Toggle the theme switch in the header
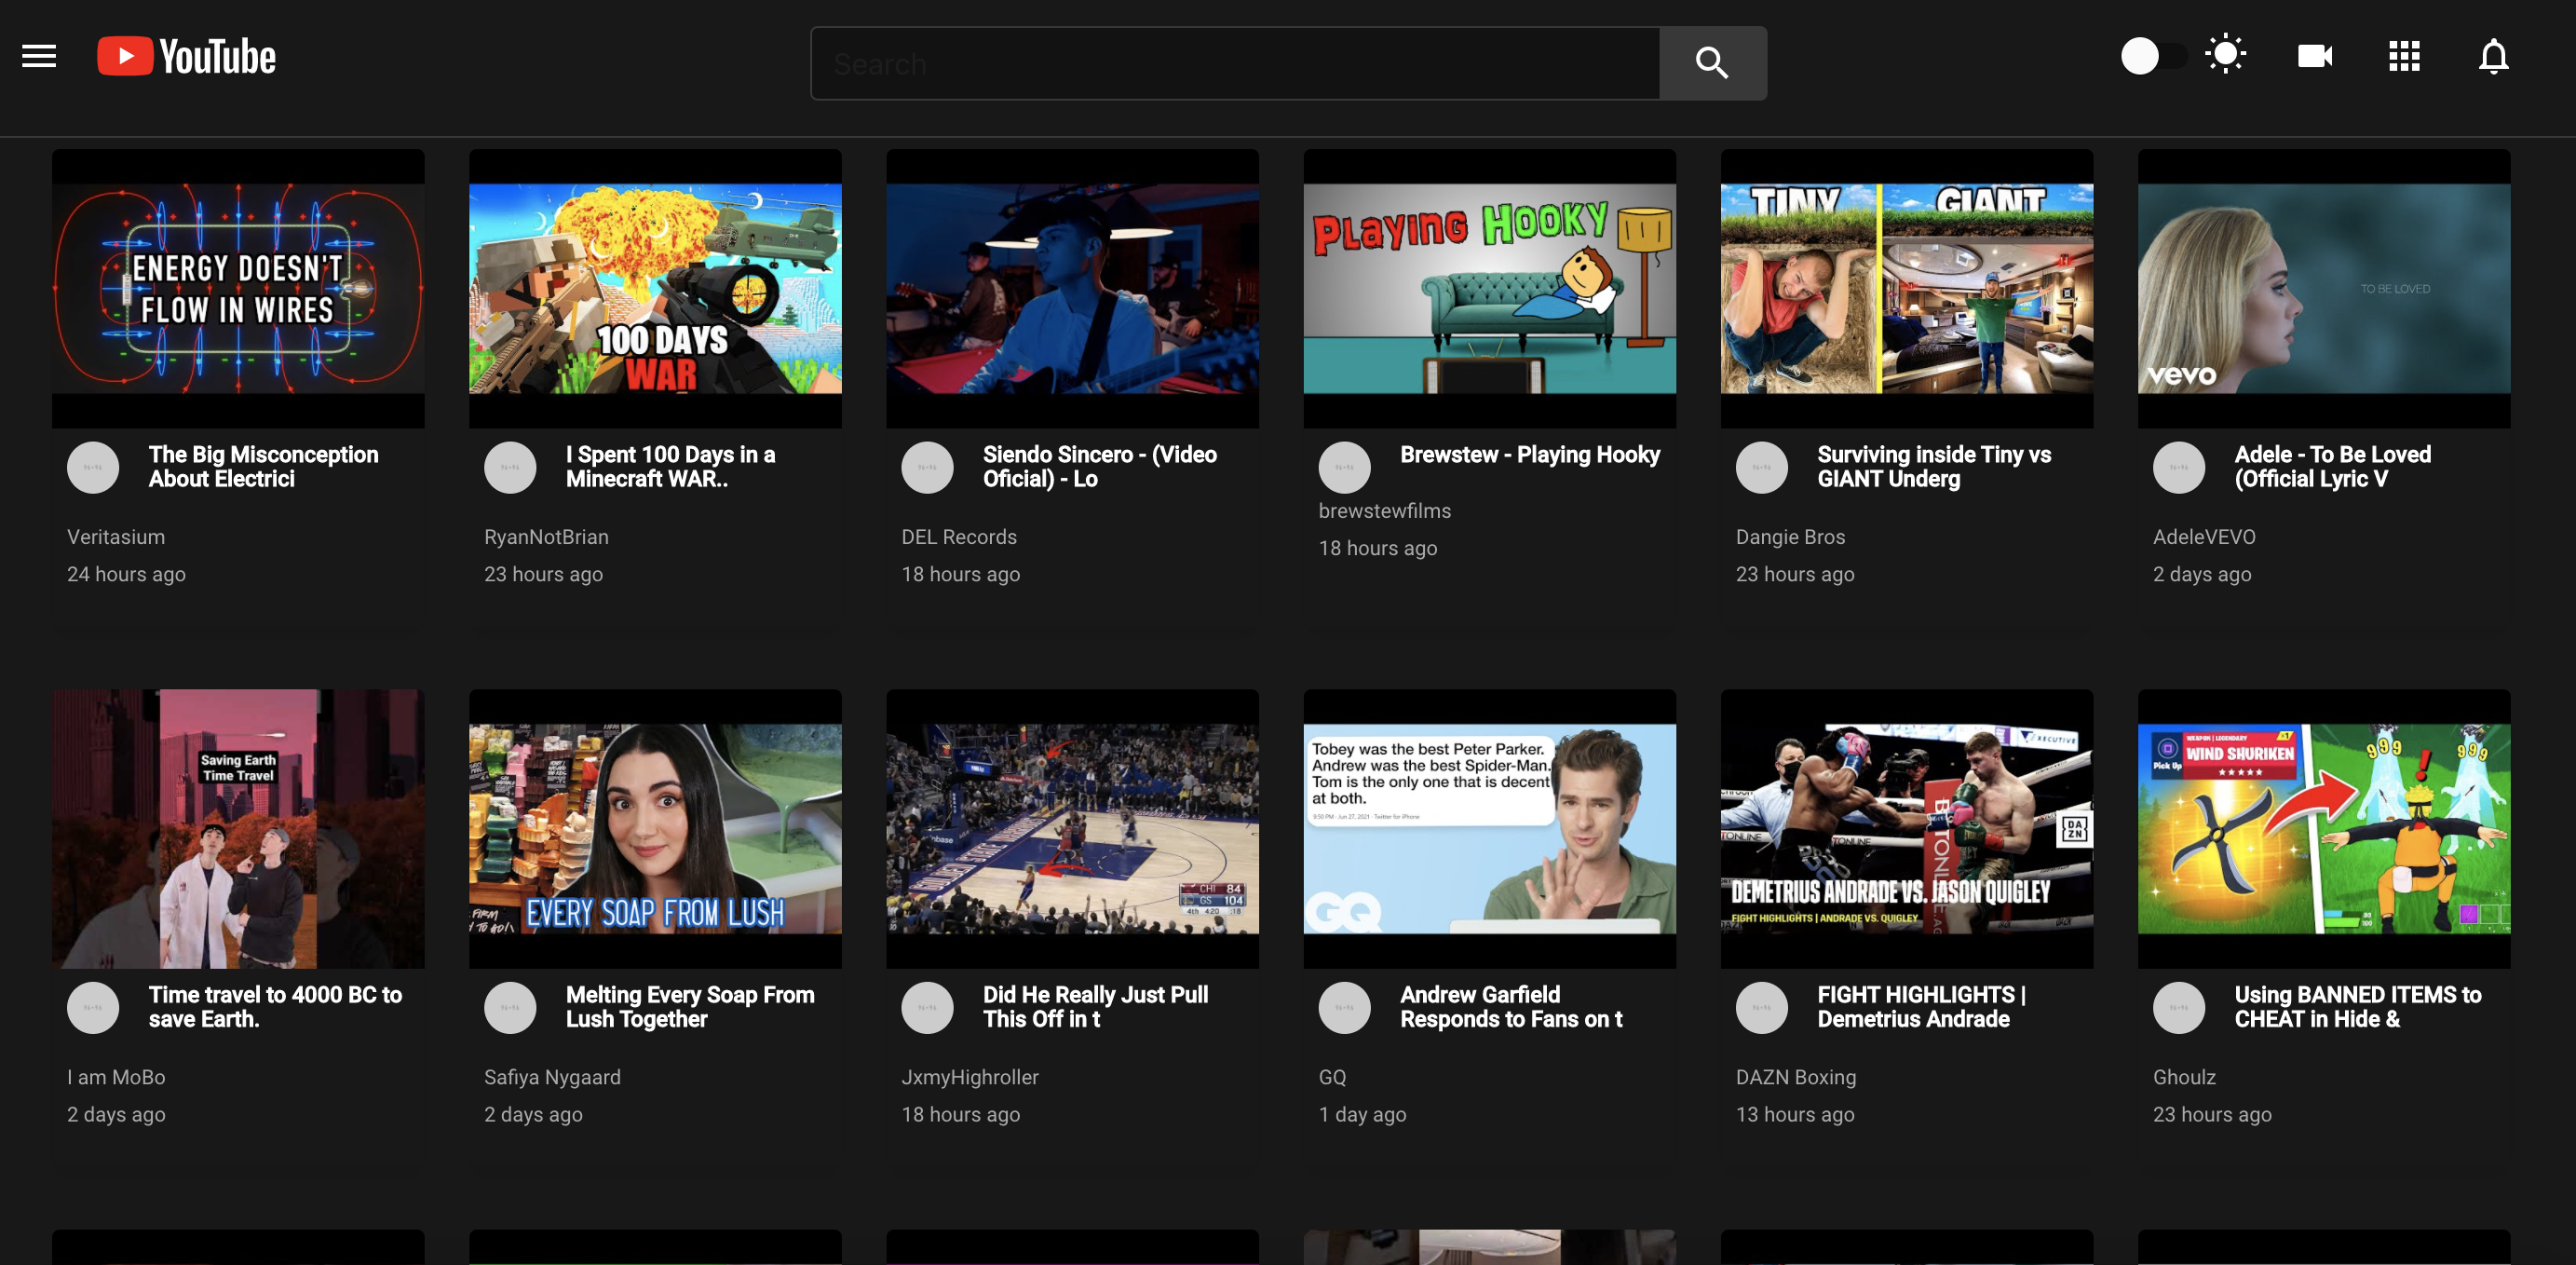This screenshot has height=1265, width=2576. pyautogui.click(x=2156, y=56)
